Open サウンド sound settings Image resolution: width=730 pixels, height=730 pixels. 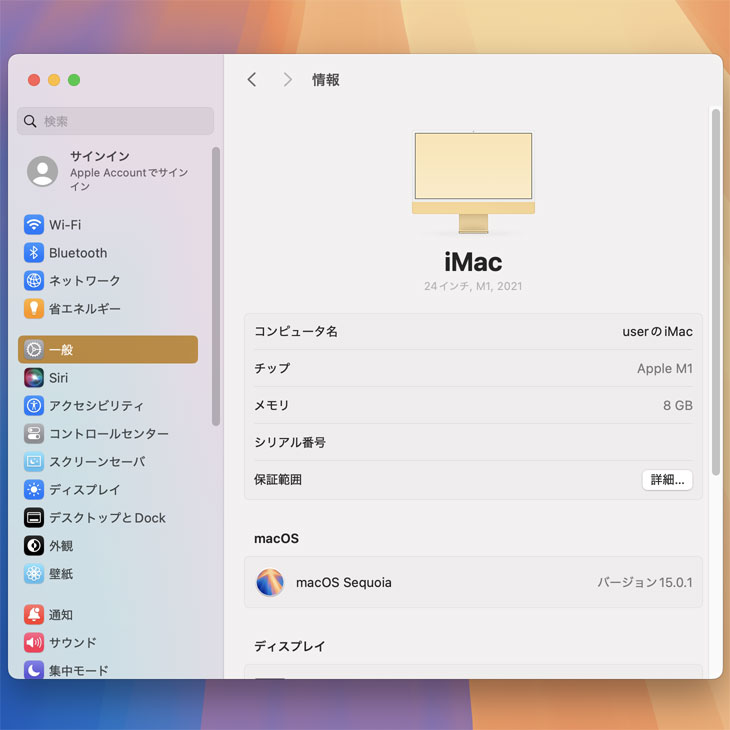(72, 643)
